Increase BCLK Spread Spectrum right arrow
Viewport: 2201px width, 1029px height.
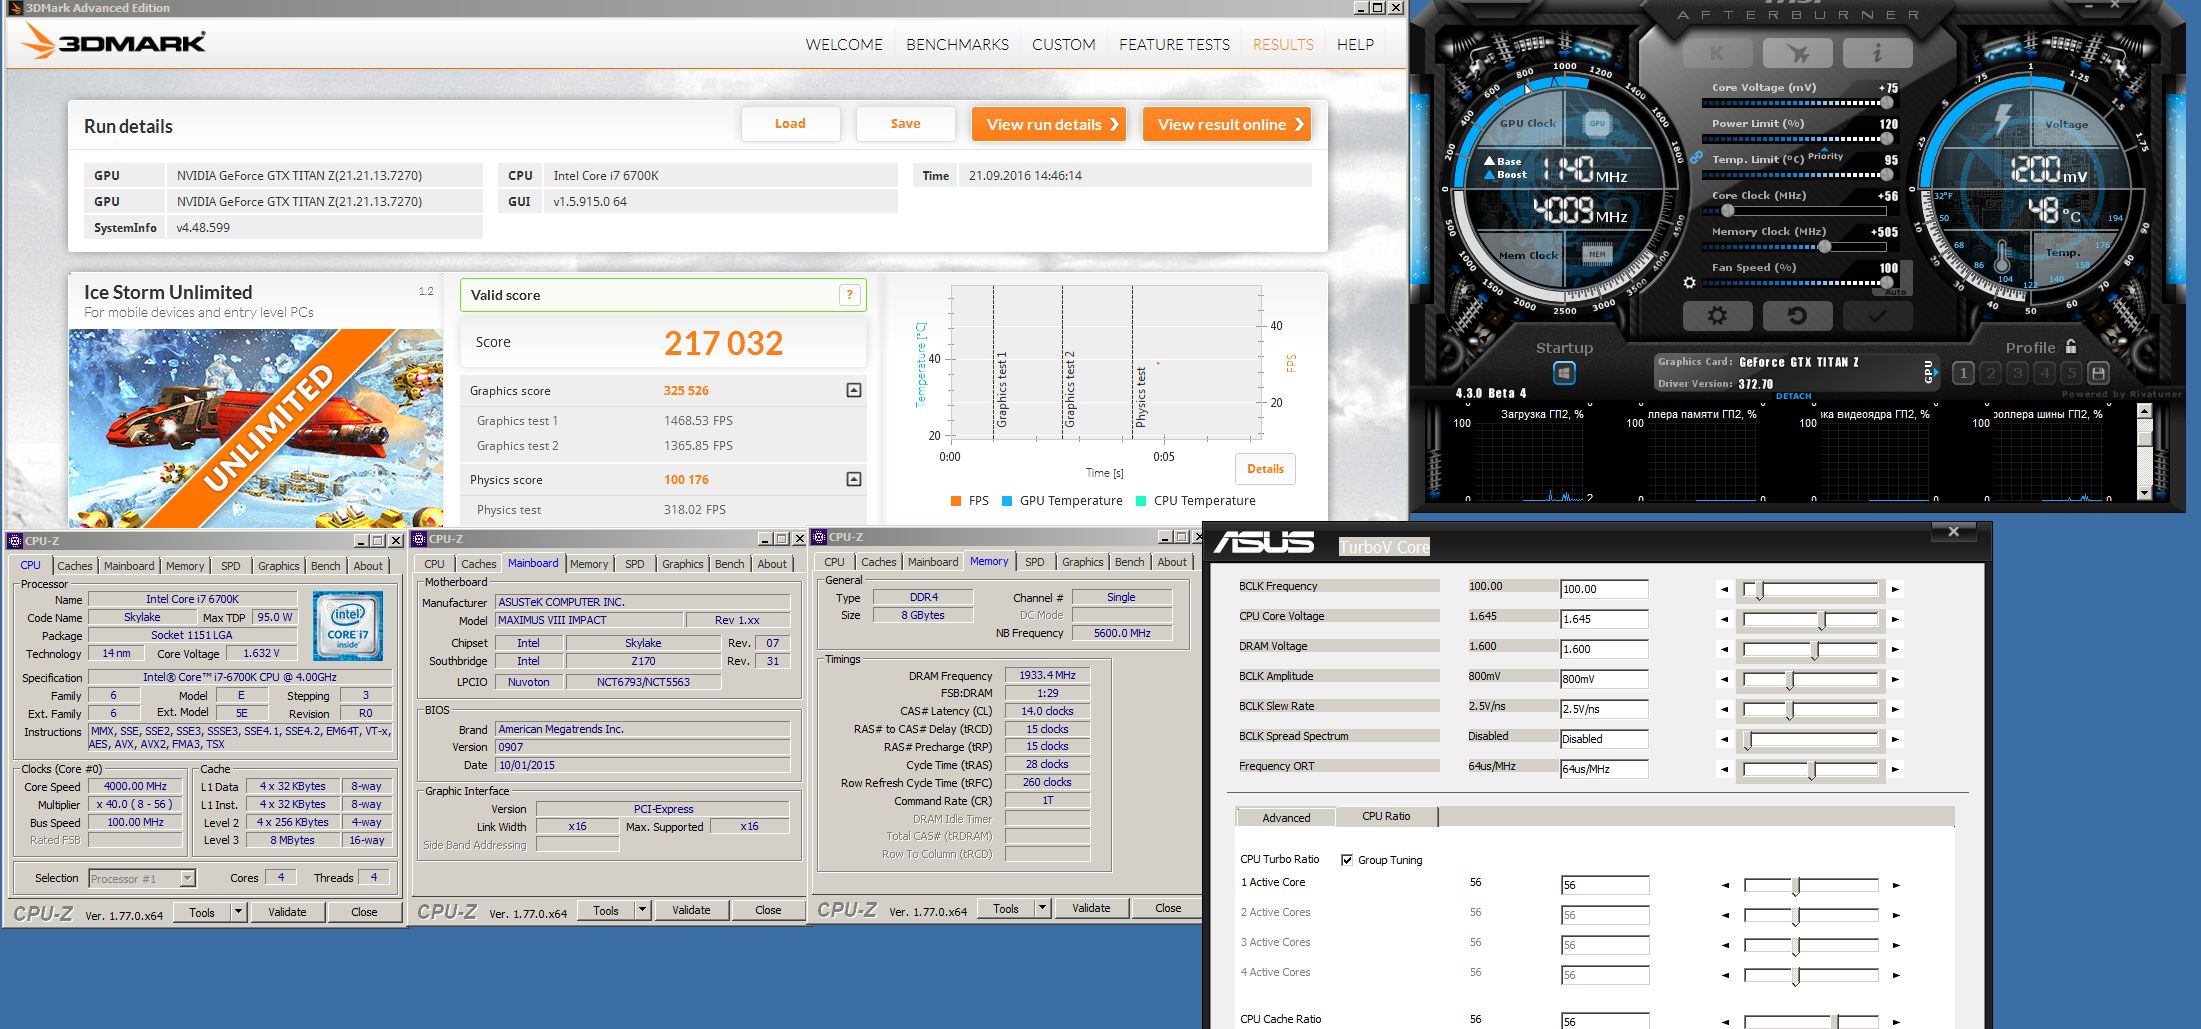[x=1895, y=740]
